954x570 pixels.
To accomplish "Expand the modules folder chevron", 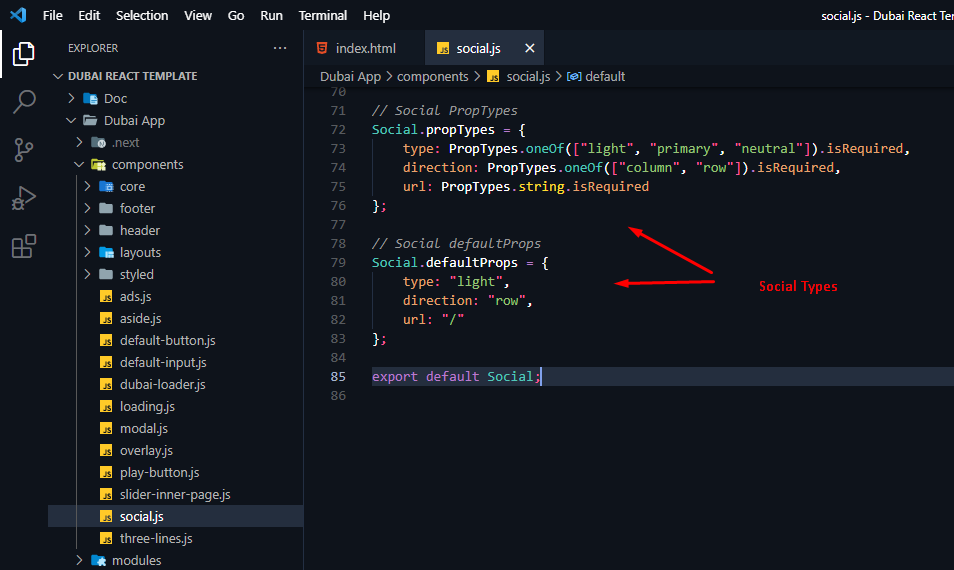I will coord(79,560).
